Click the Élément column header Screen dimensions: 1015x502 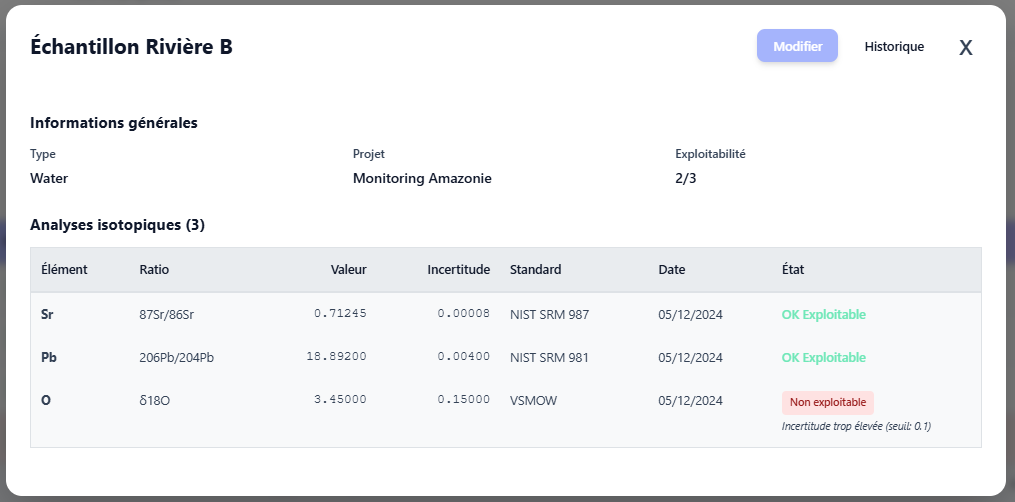point(64,270)
